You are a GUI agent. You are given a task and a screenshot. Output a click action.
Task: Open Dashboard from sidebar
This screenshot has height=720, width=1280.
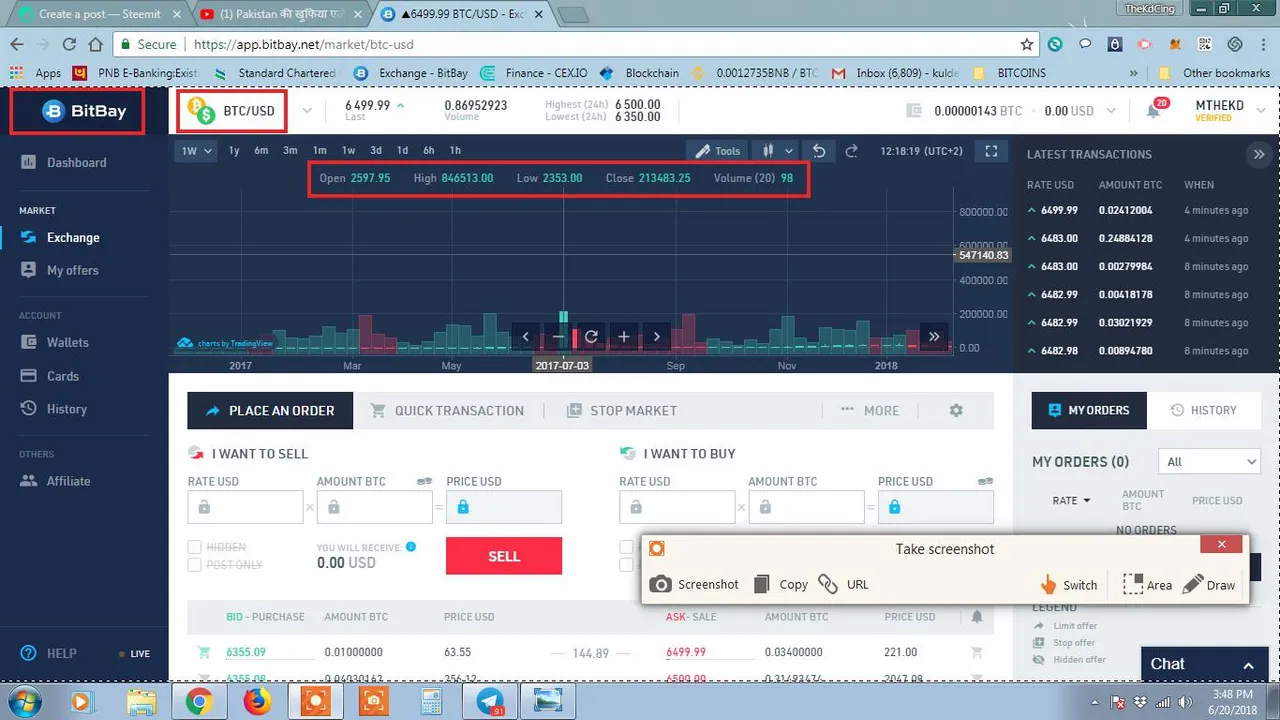[x=76, y=162]
